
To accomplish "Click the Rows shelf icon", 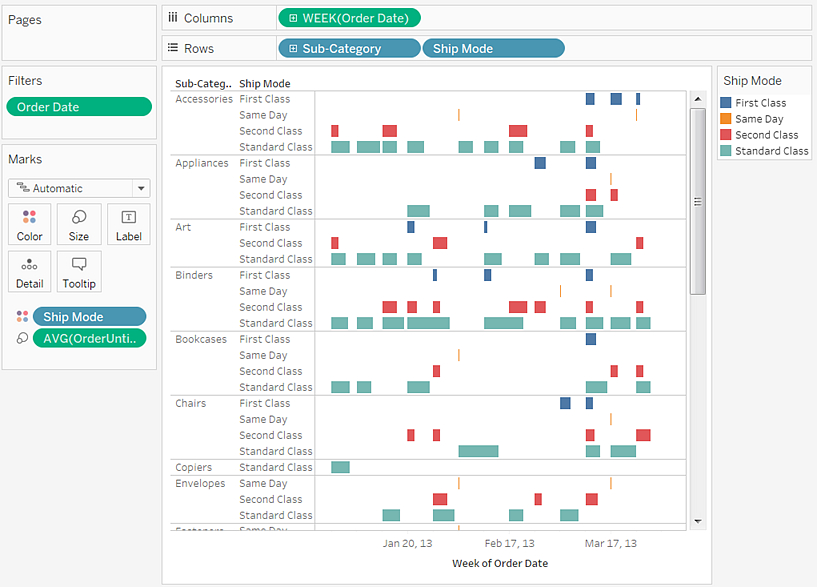I will pos(172,48).
